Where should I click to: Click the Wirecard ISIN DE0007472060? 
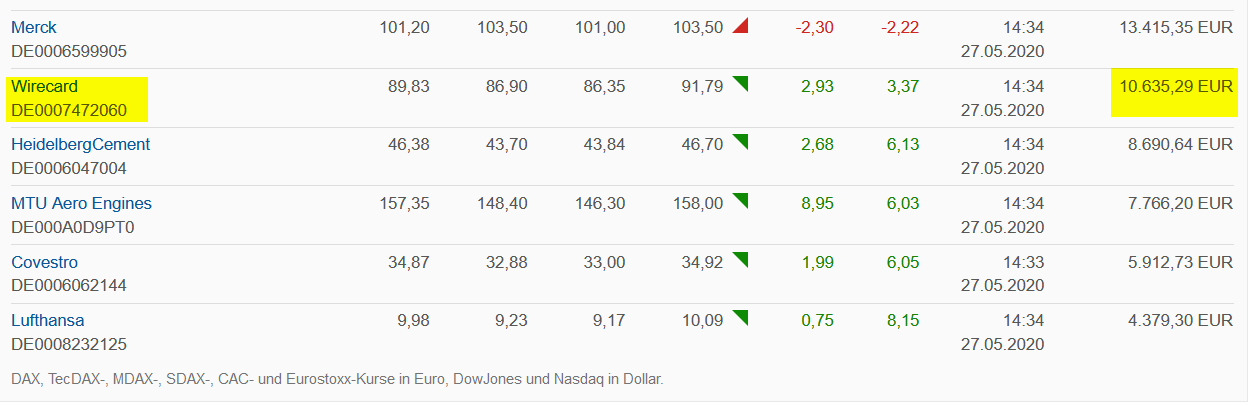coord(69,109)
